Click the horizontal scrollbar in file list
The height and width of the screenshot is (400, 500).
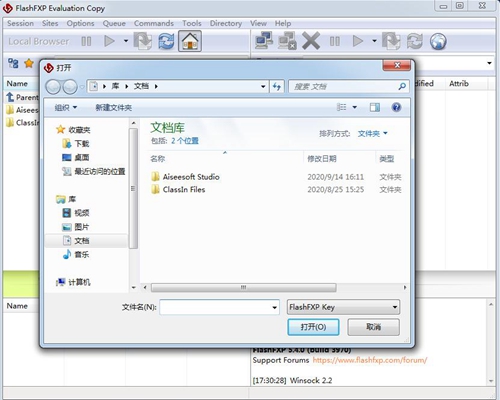point(243,287)
